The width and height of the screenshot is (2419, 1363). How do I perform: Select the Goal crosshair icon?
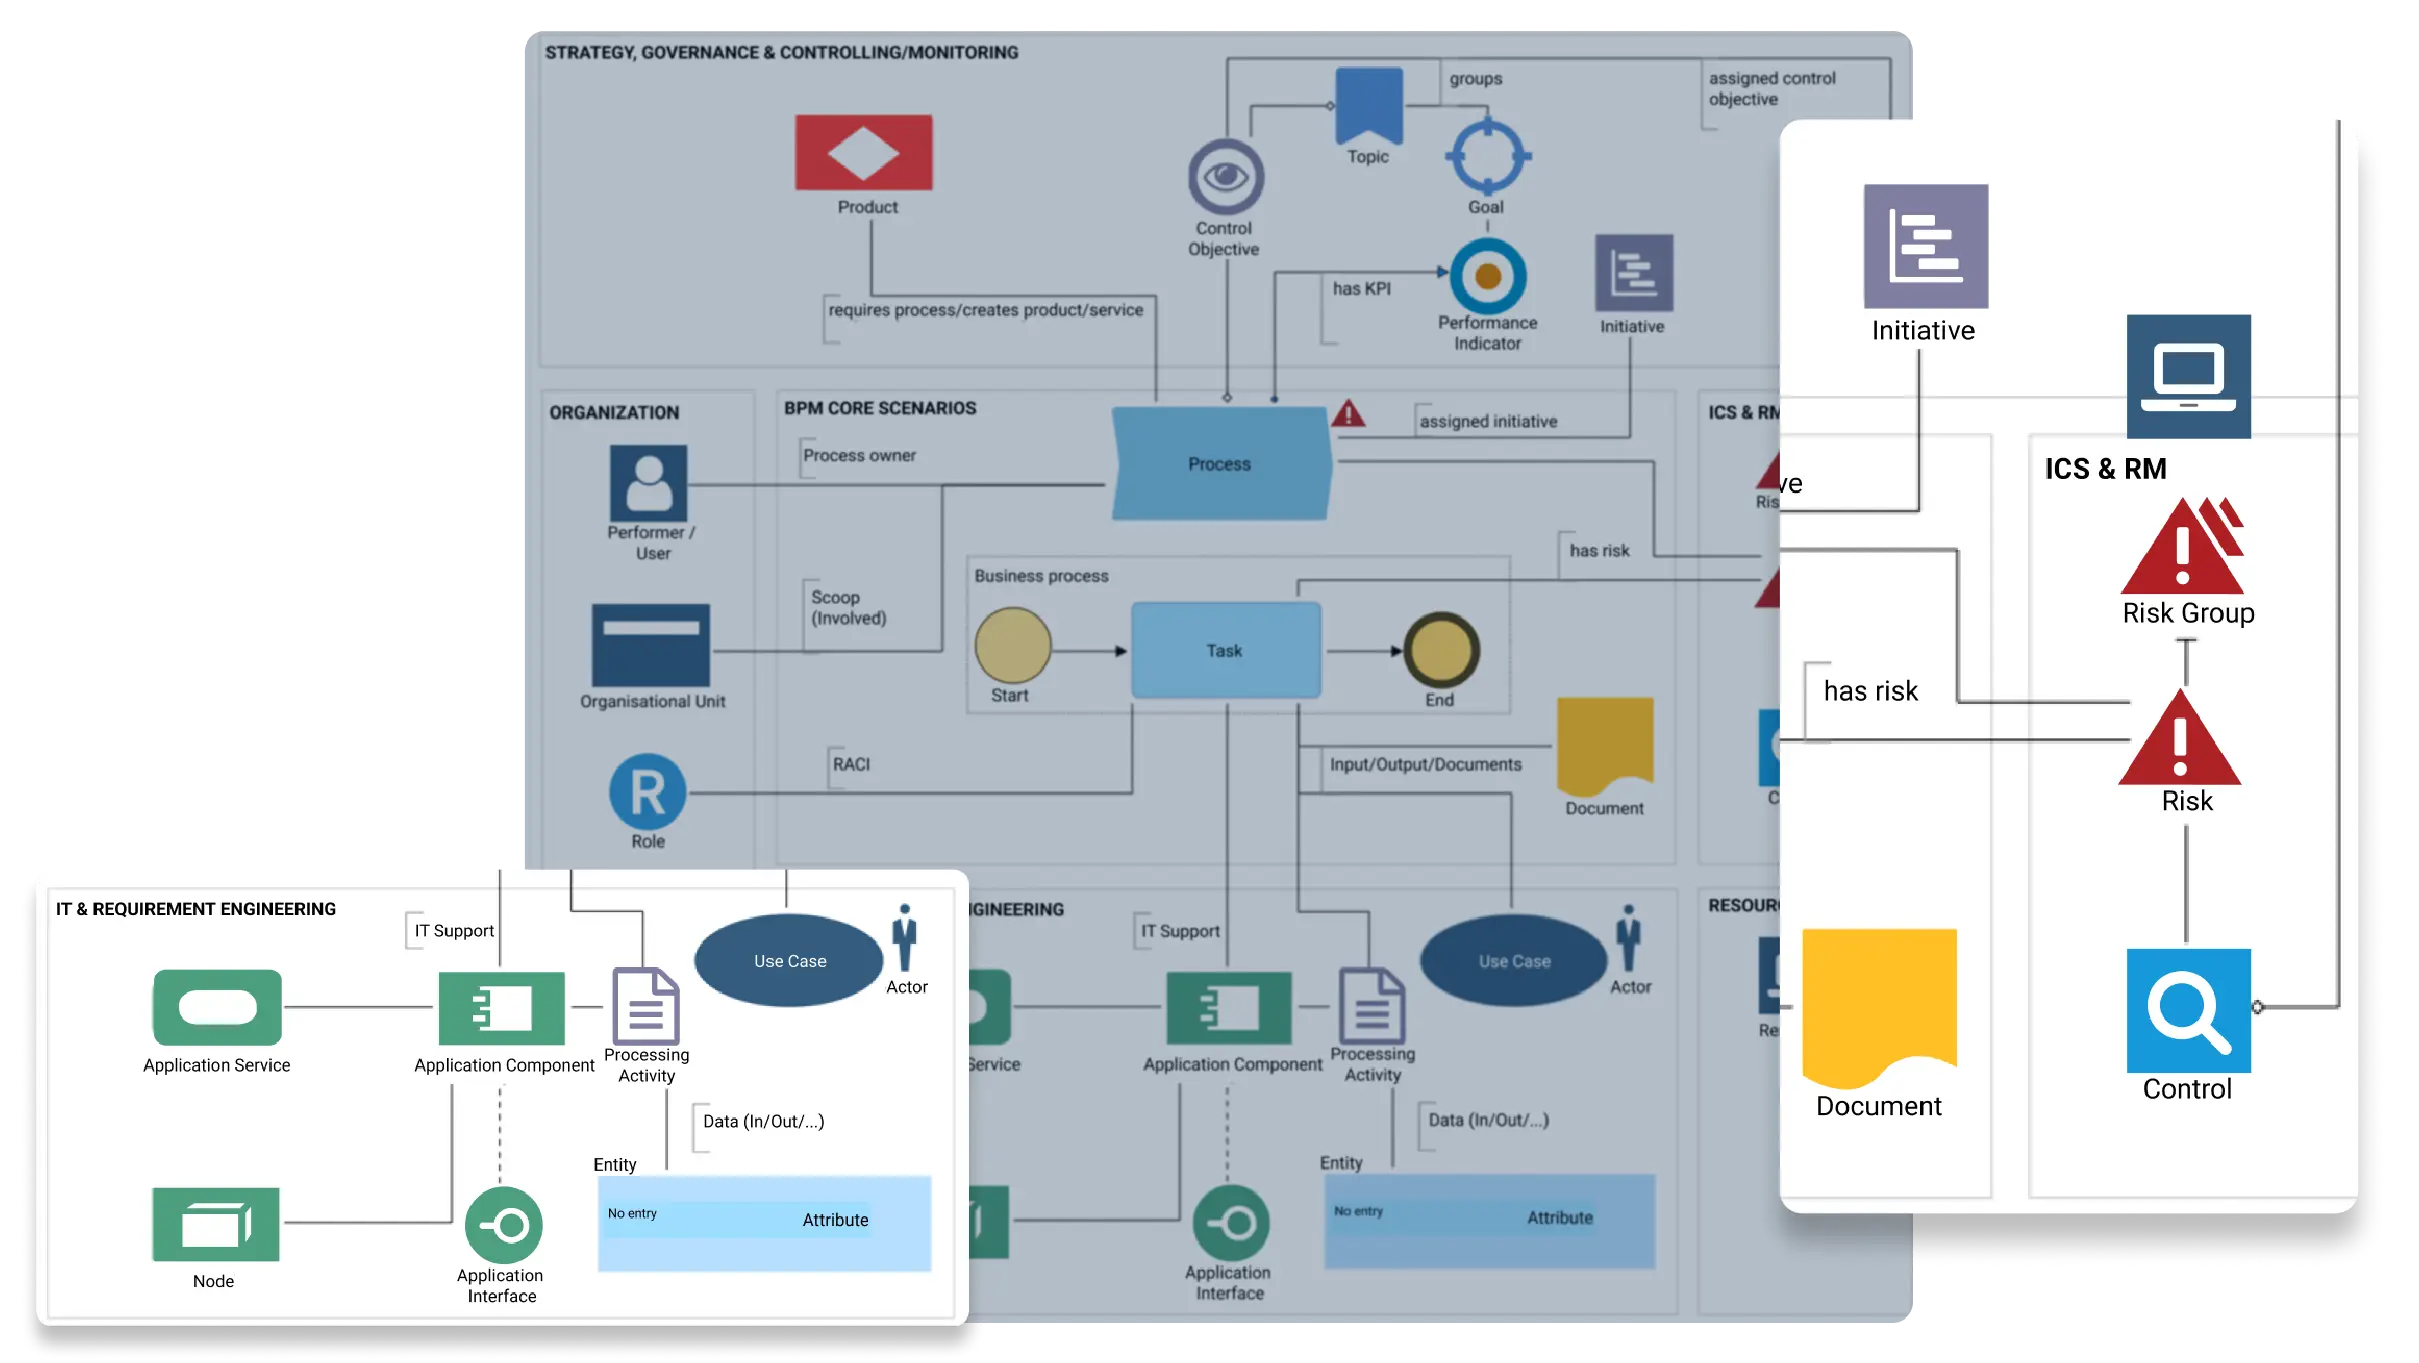[x=1487, y=157]
